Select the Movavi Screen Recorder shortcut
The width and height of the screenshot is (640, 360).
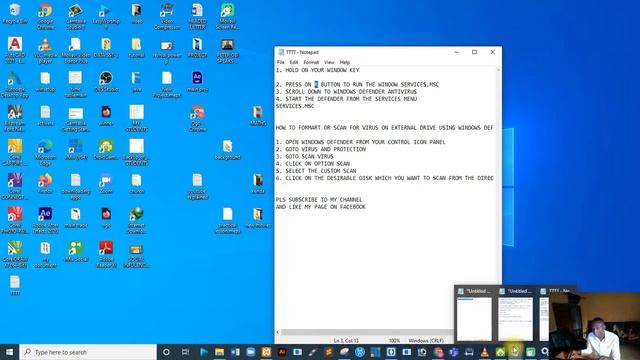(227, 16)
